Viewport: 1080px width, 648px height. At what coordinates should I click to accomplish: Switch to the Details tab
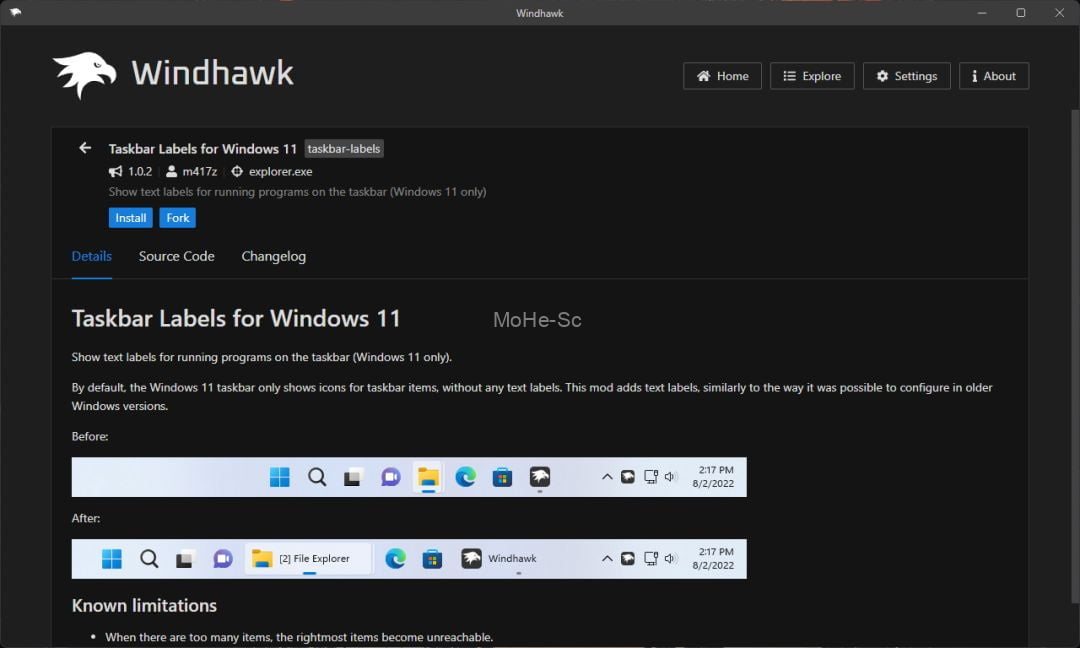click(x=92, y=256)
